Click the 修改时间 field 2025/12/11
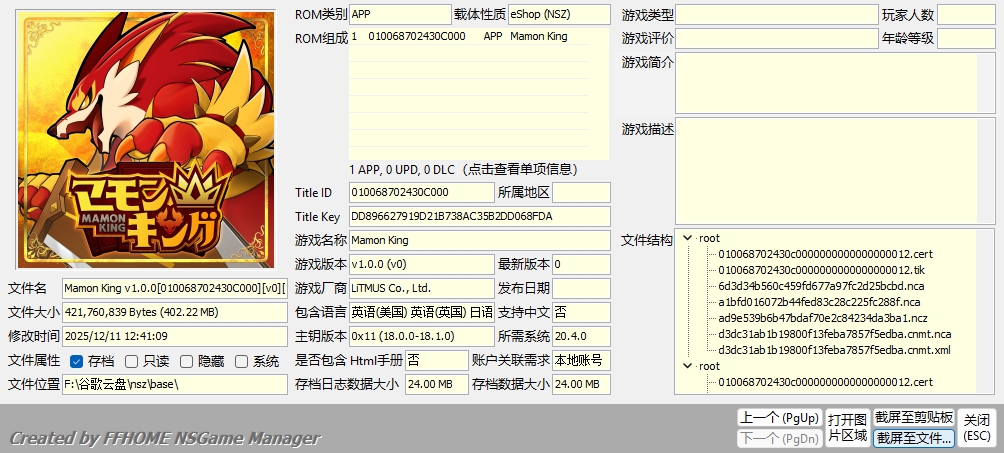 coord(175,336)
